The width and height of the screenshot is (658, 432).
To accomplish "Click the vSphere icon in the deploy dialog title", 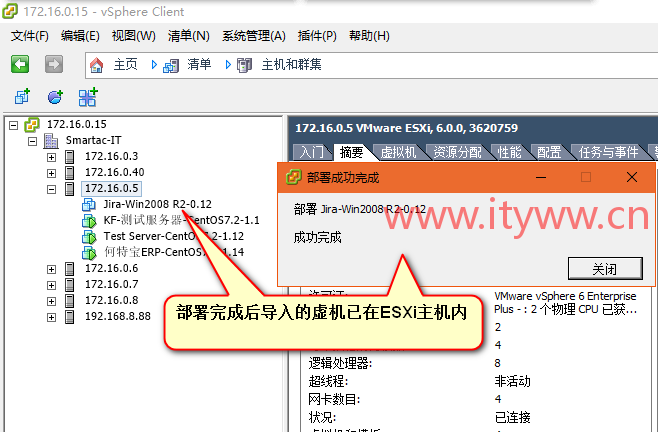I will point(294,177).
